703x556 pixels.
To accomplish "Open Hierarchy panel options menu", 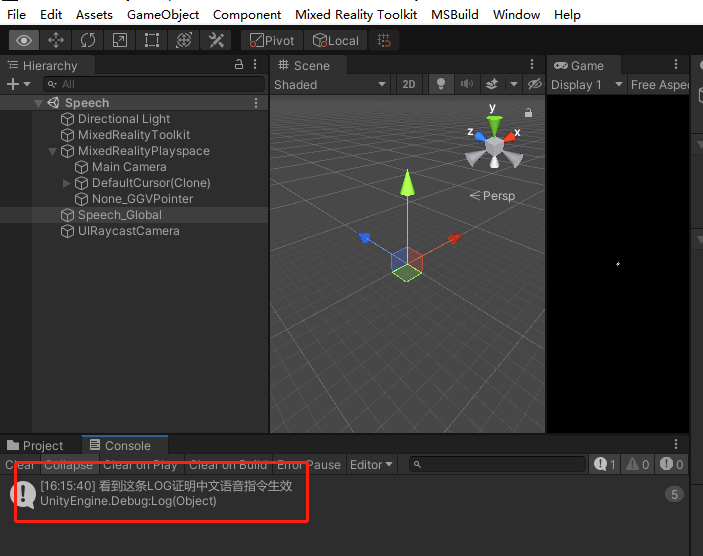I will pyautogui.click(x=255, y=65).
